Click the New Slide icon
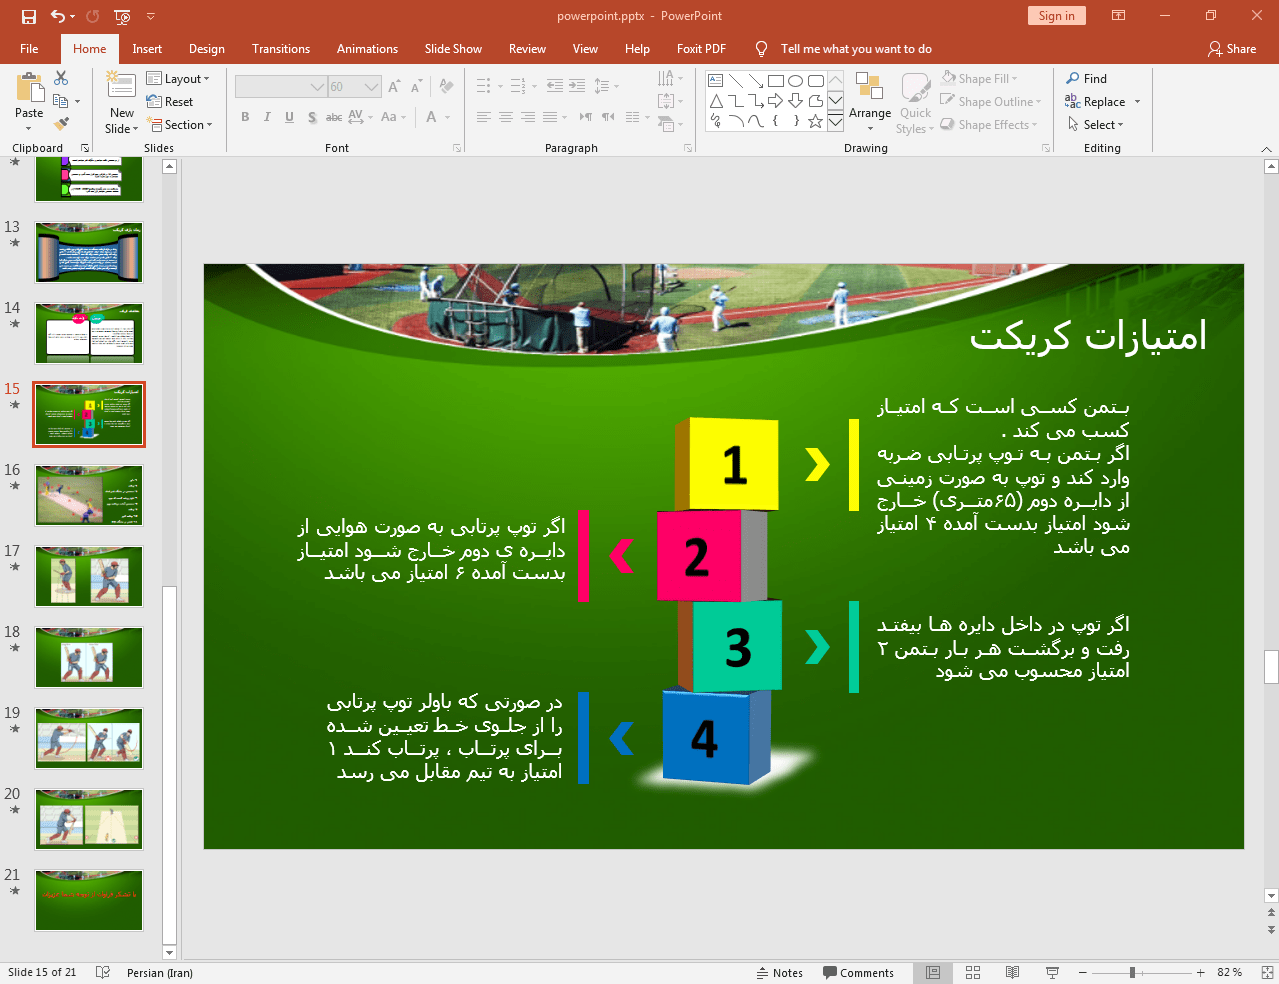This screenshot has height=984, width=1279. click(121, 87)
